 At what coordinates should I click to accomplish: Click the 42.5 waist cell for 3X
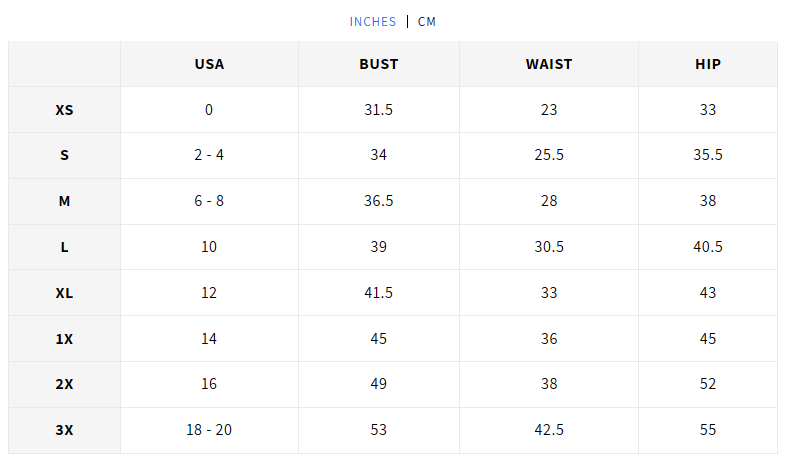[549, 430]
